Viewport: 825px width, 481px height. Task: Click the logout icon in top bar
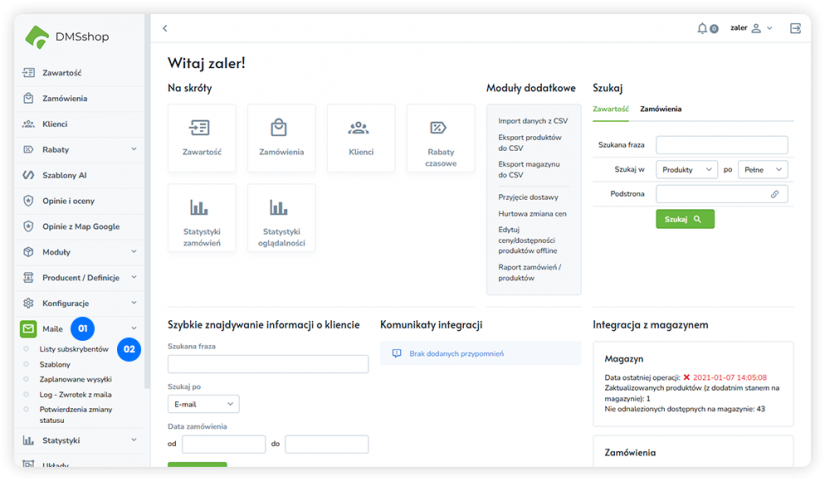(795, 28)
